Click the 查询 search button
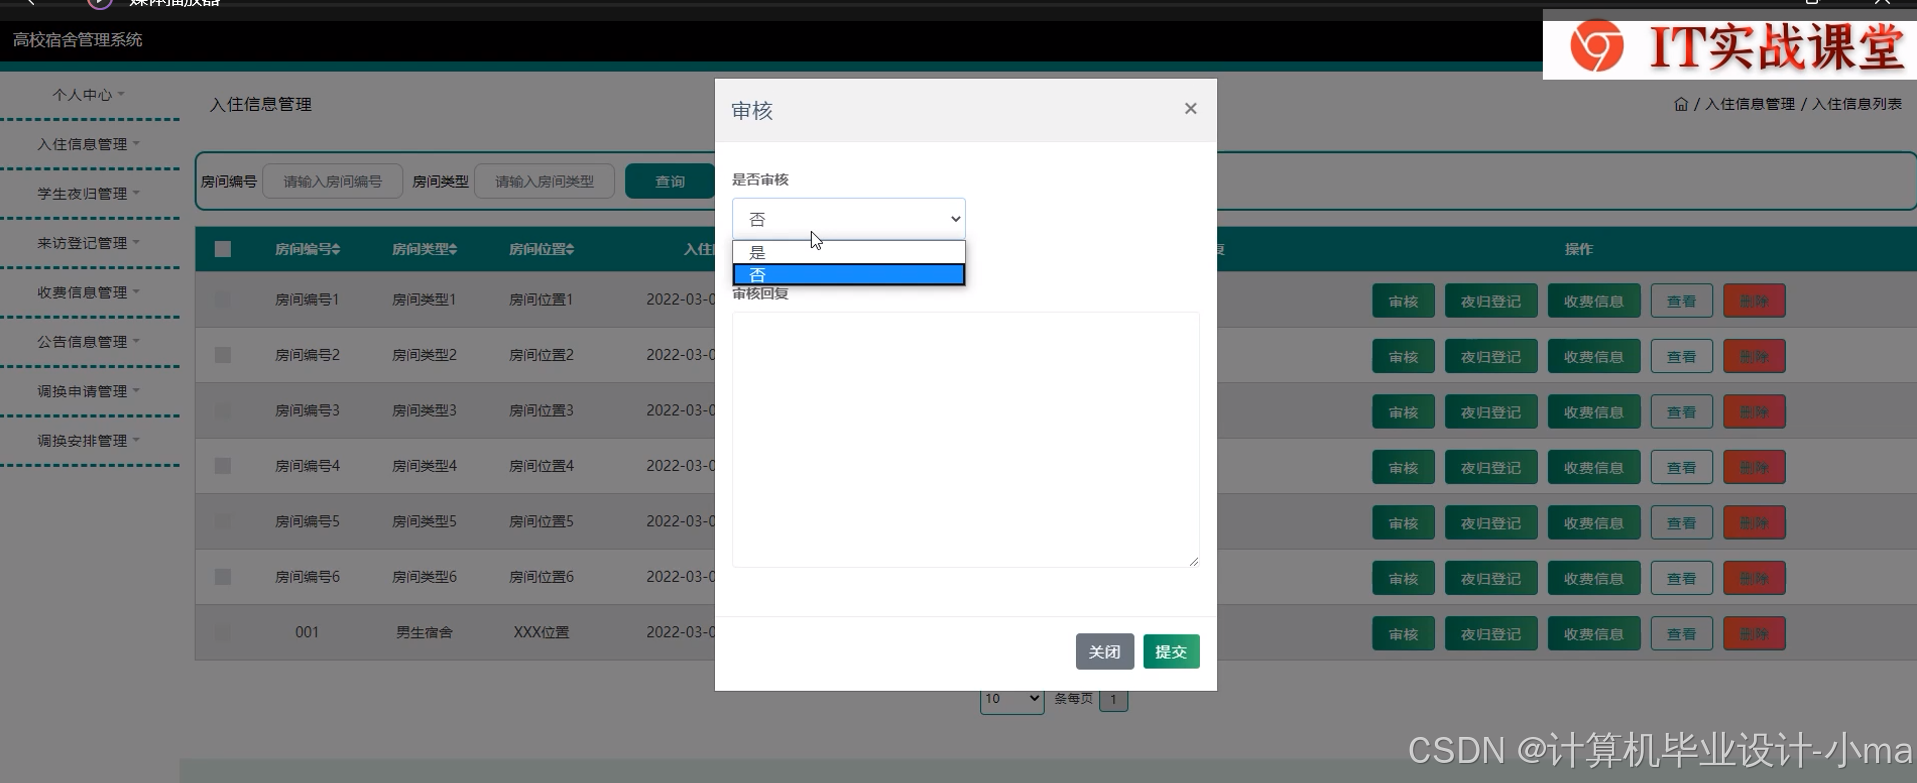1917x783 pixels. click(x=669, y=181)
